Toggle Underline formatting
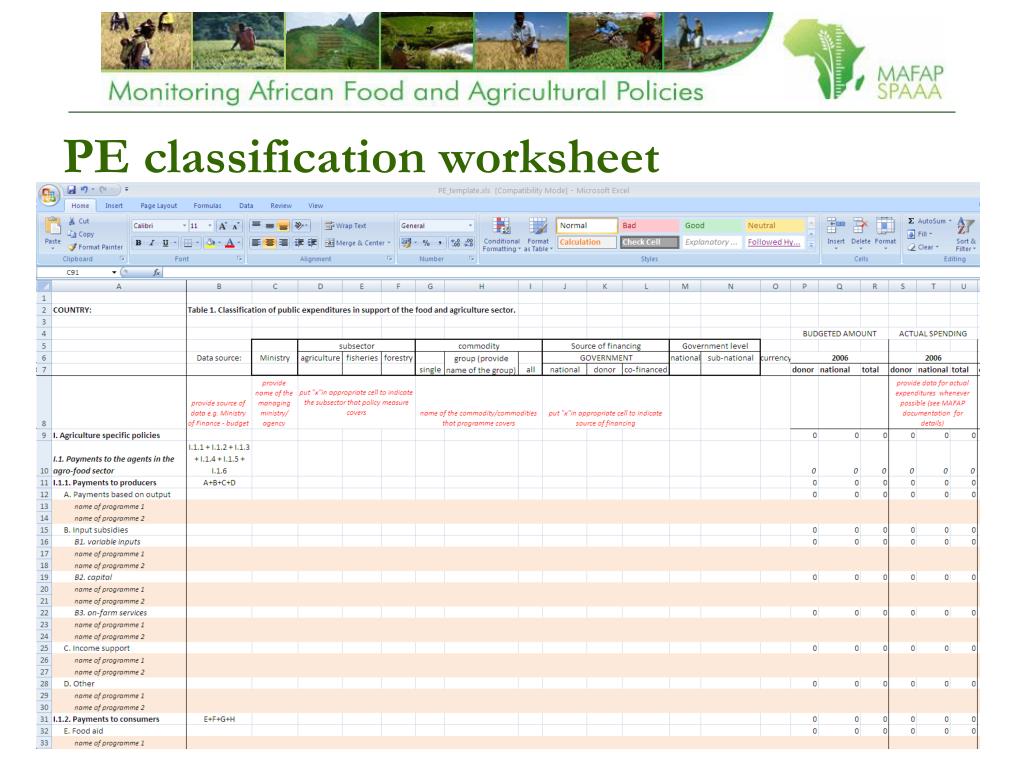This screenshot has width=1024, height=768. [165, 243]
